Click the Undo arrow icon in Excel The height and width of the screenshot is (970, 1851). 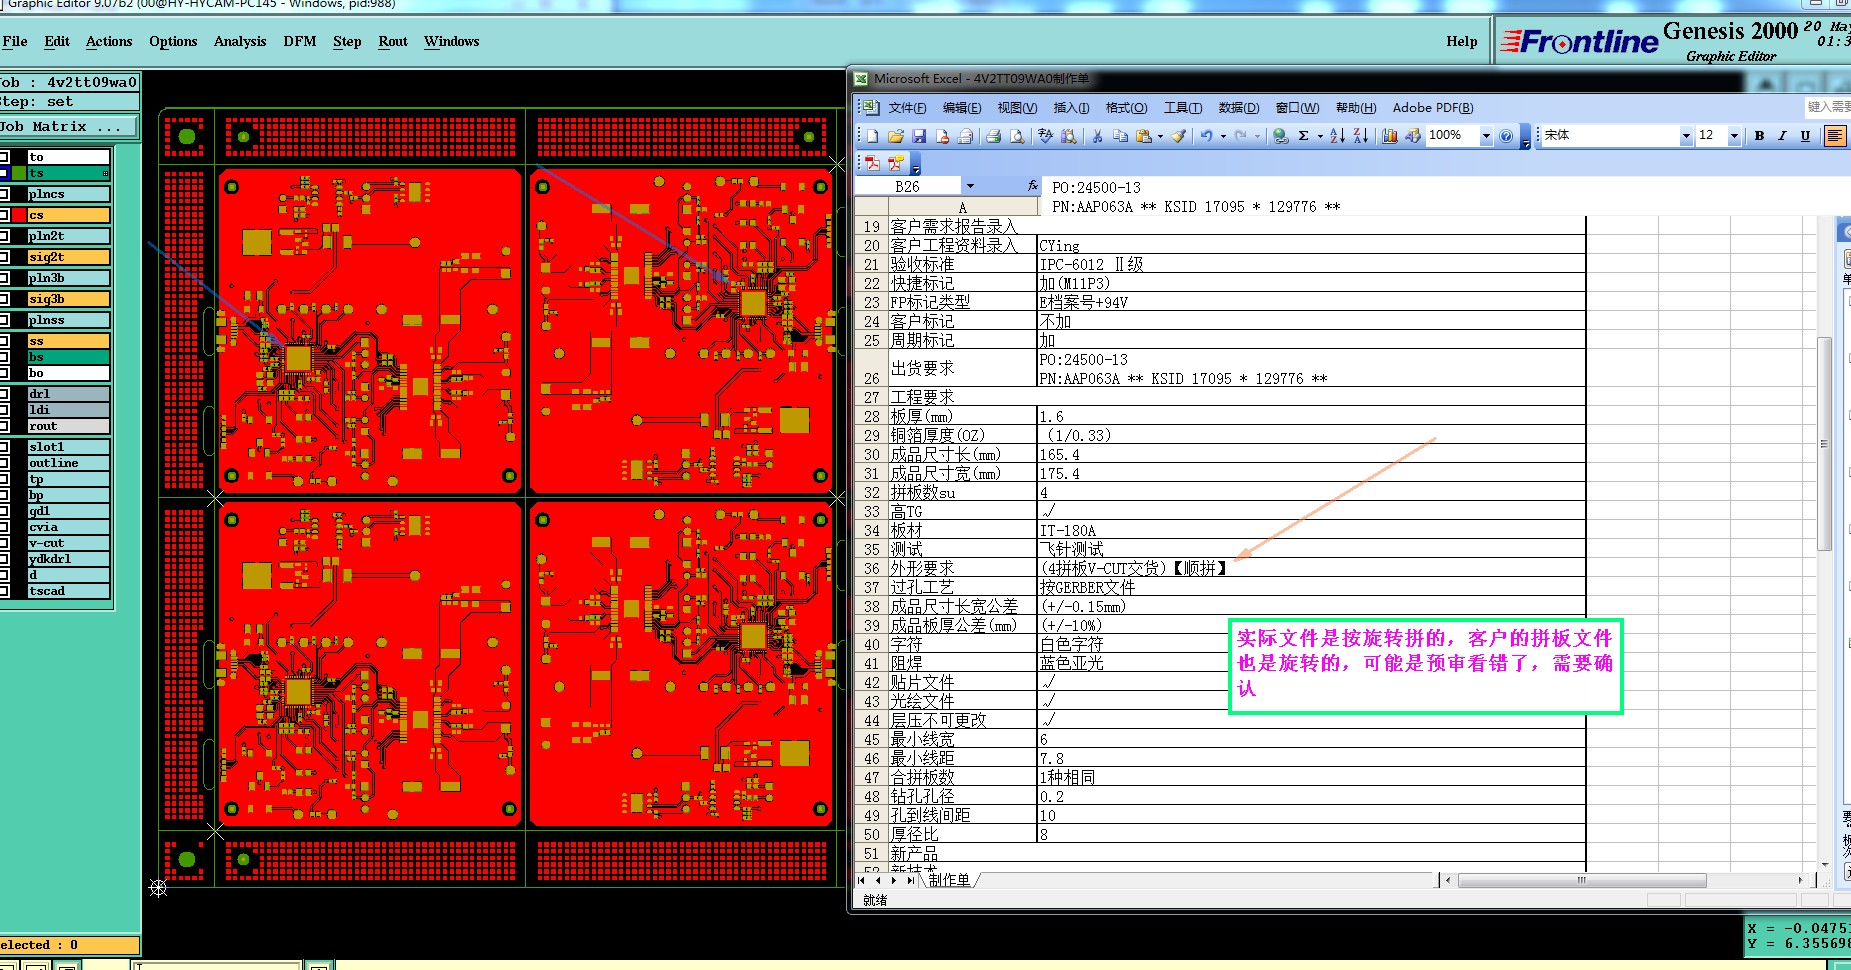click(x=1207, y=136)
